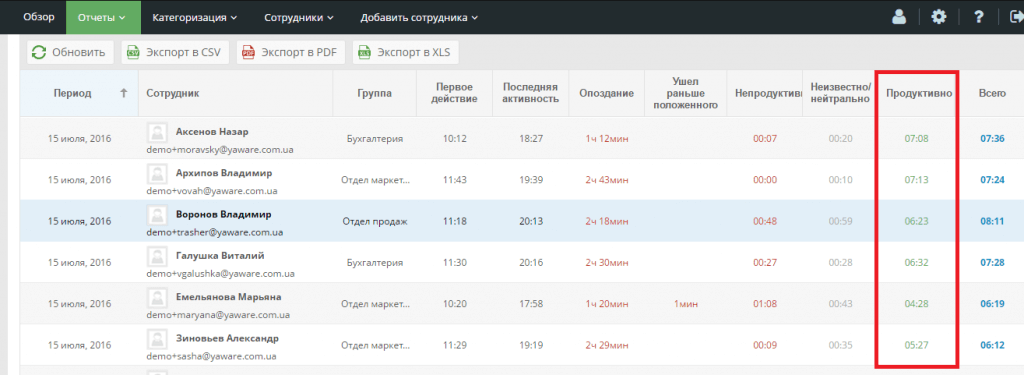1024x375 pixels.
Task: Click email demo+trasher@yaware.com.ua
Action: [x=215, y=233]
